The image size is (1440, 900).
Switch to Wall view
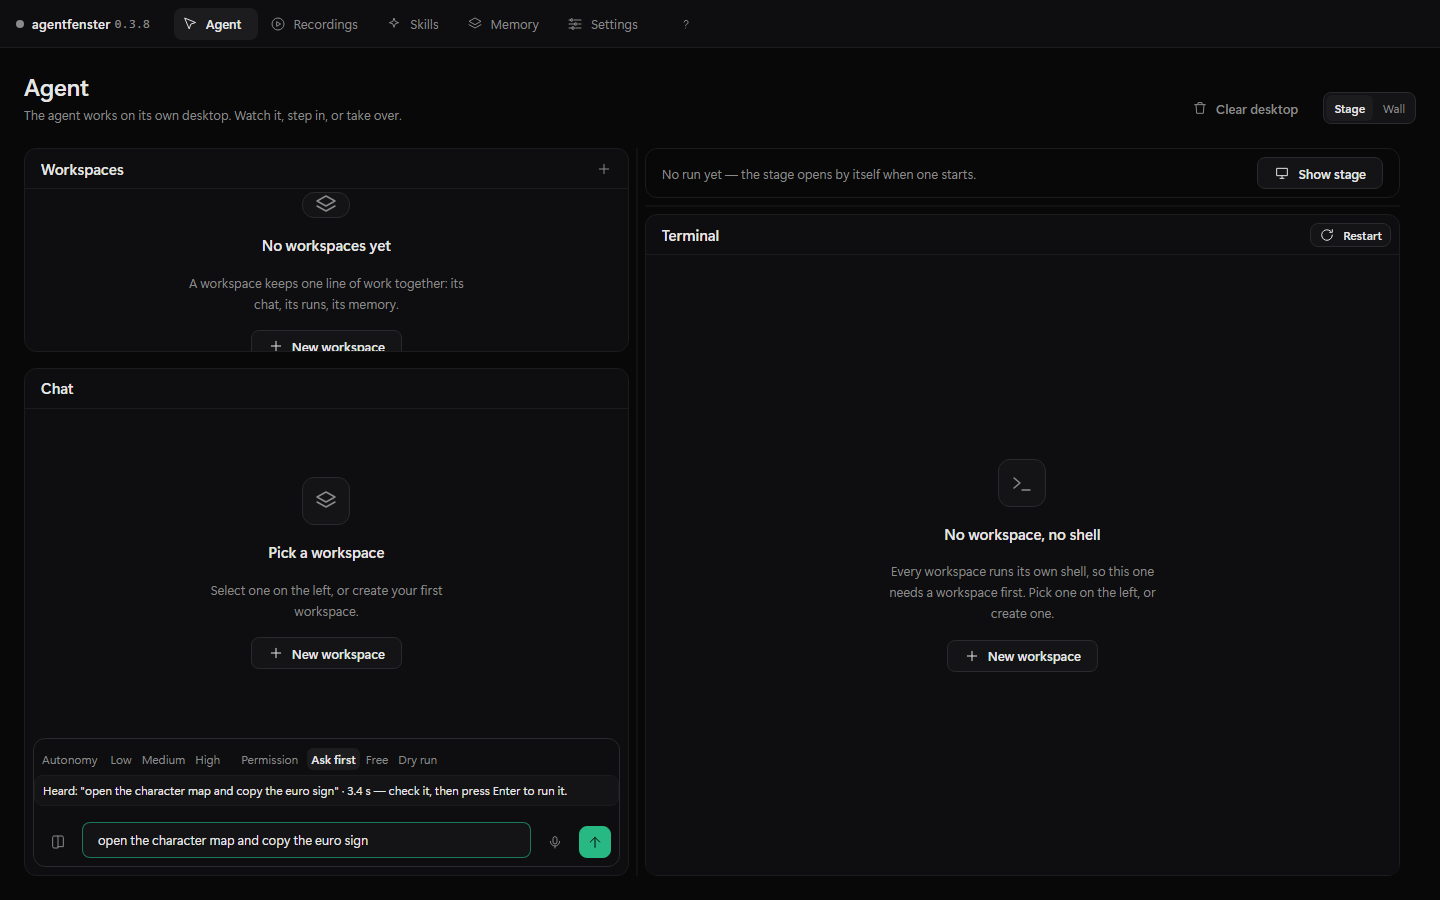1394,109
